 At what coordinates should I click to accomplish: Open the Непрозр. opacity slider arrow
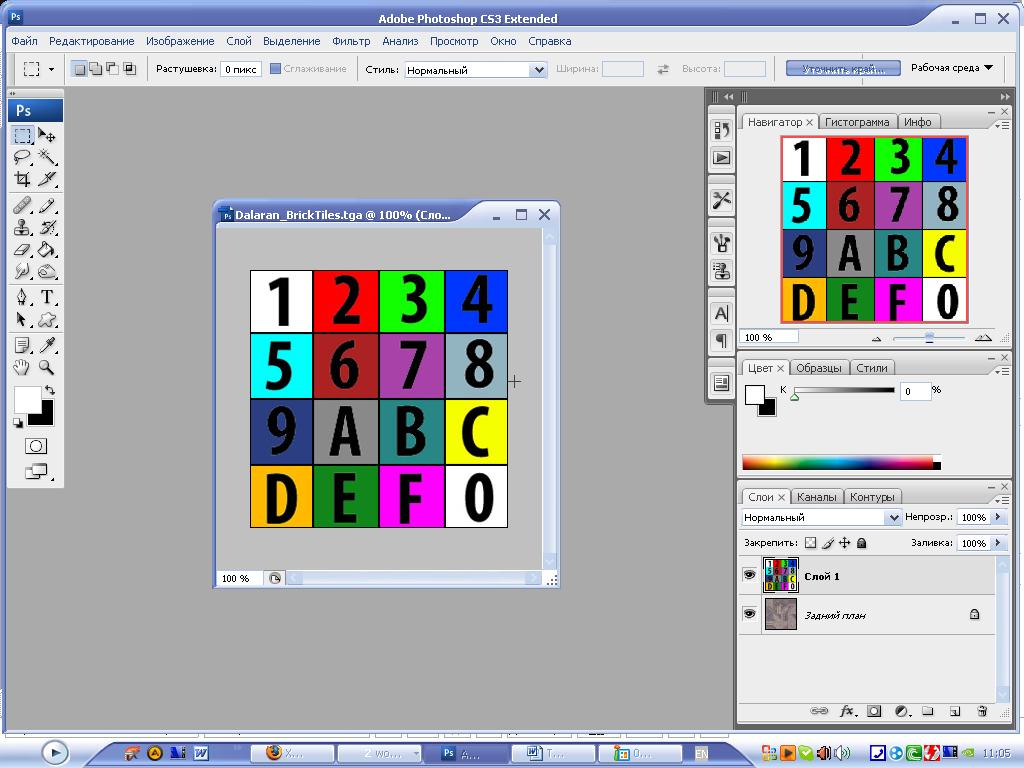[x=998, y=517]
